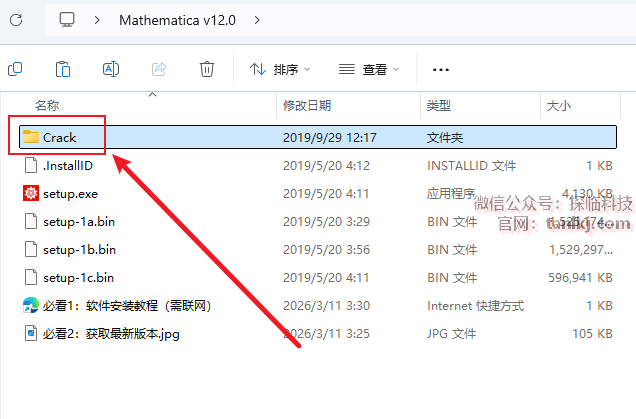
Task: Select the setup-1a.bin file icon
Action: pos(31,221)
